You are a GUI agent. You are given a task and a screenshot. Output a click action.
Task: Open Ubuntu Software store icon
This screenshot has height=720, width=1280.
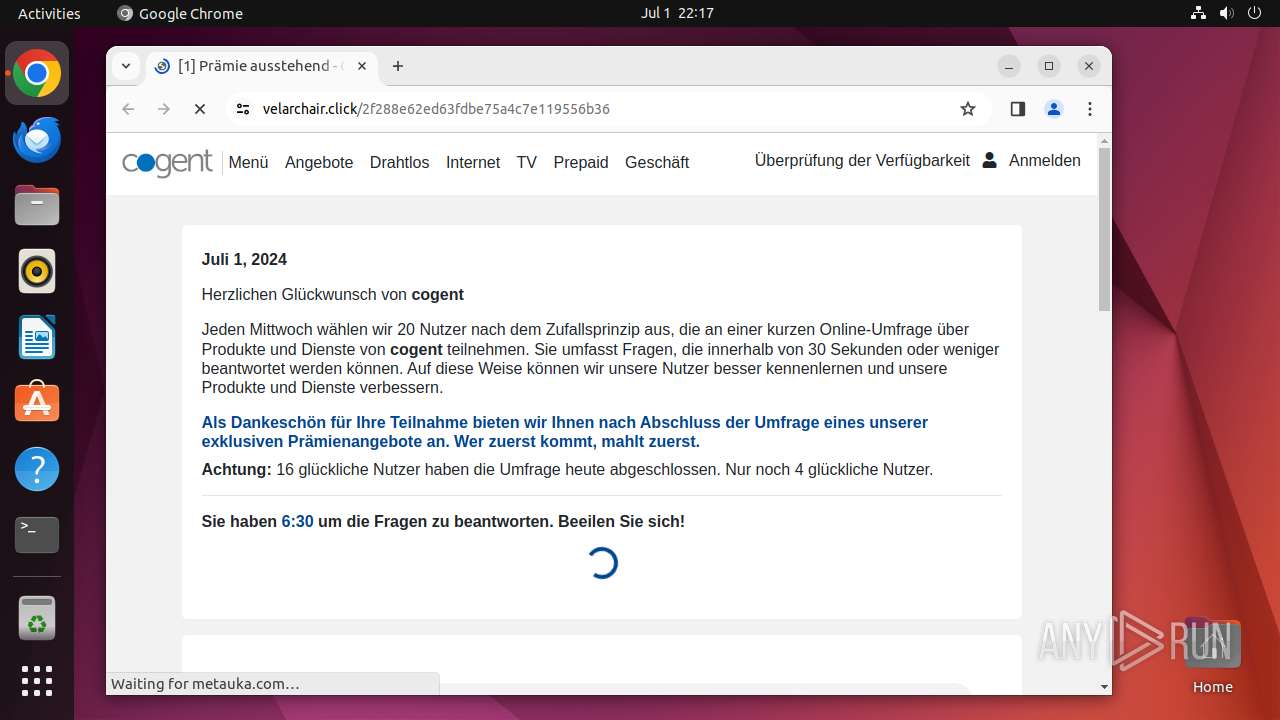[37, 403]
